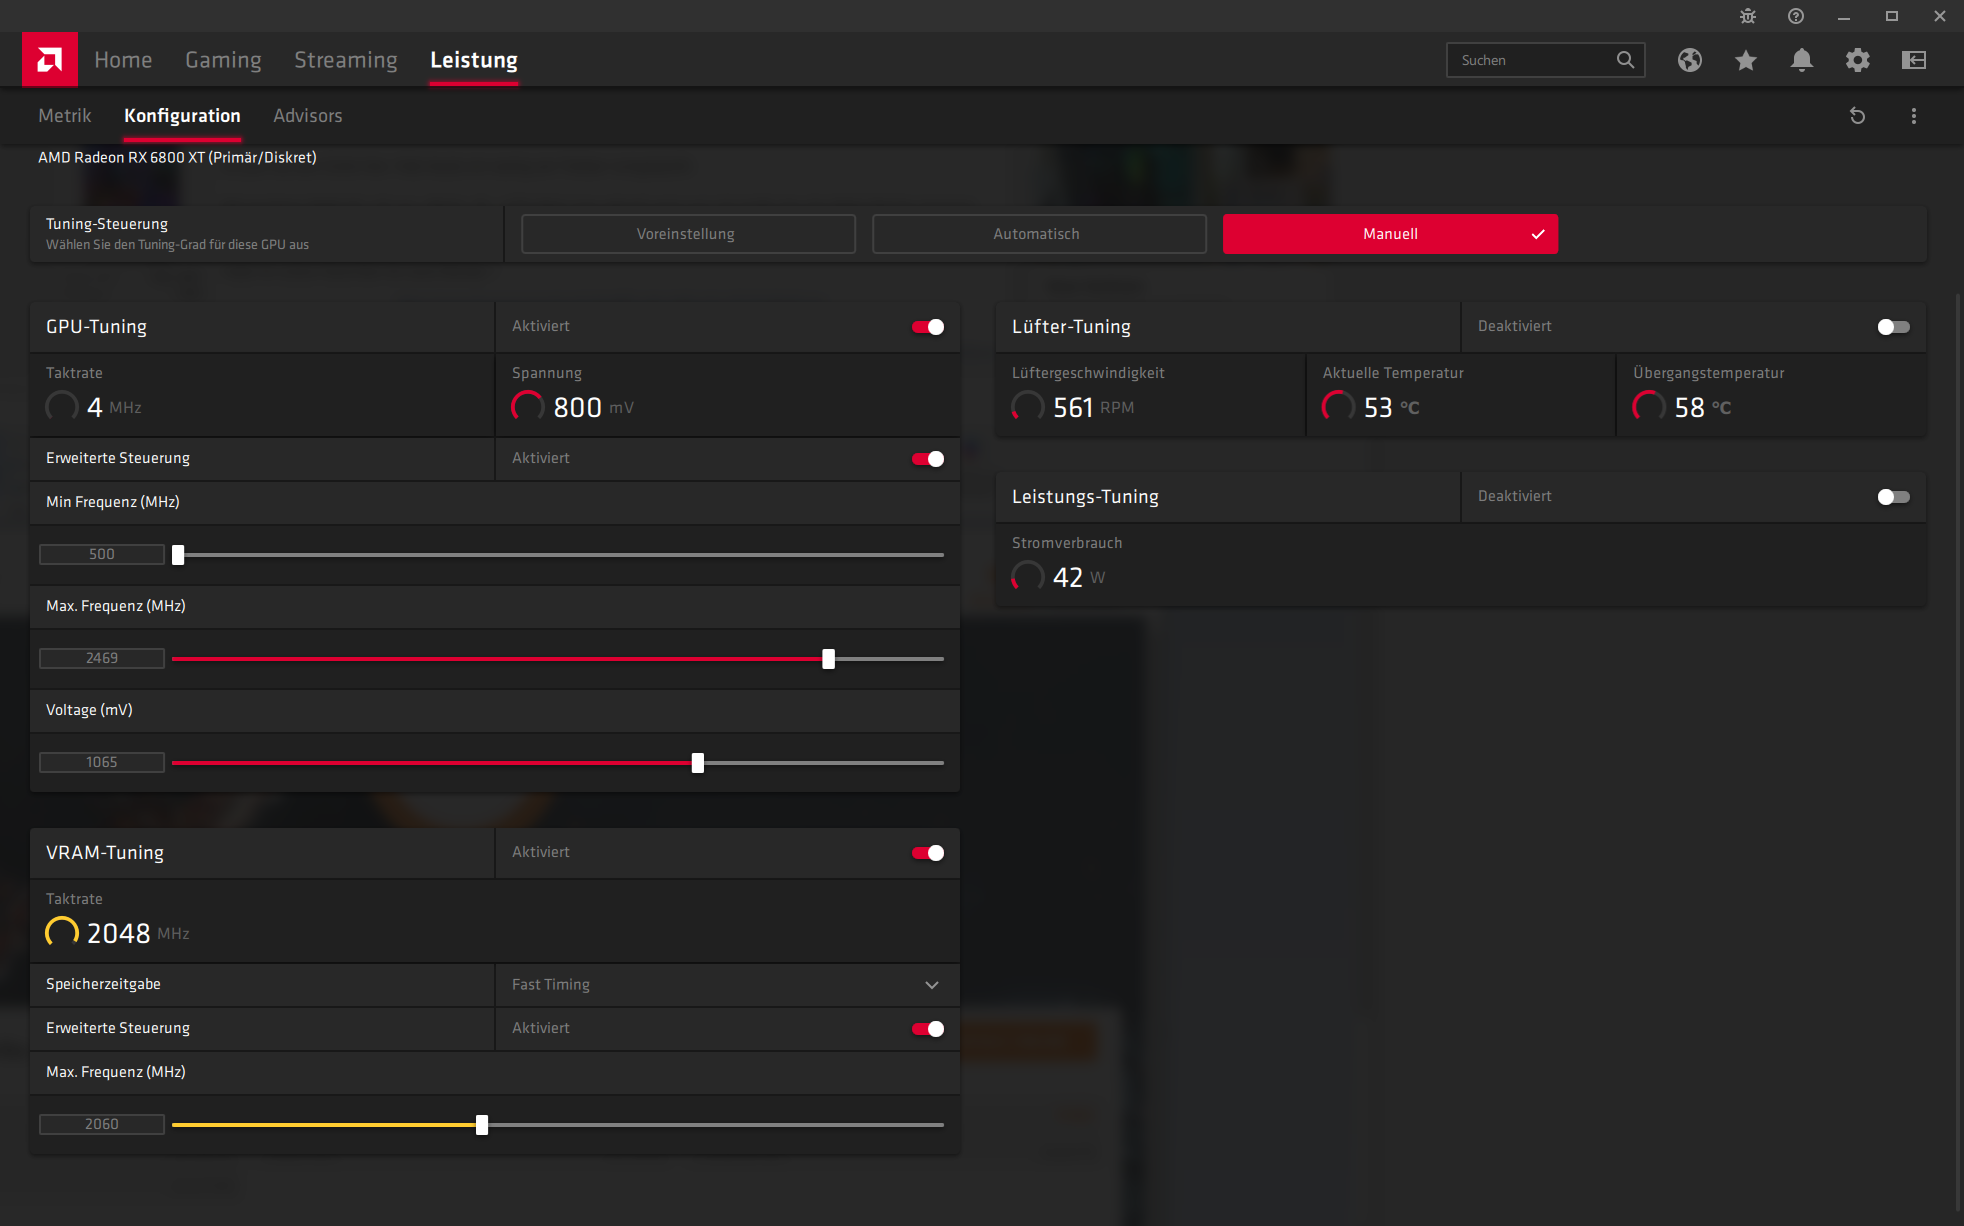Image resolution: width=1964 pixels, height=1226 pixels.
Task: Click the GPU Voltage (mV) slider handle
Action: click(x=698, y=763)
